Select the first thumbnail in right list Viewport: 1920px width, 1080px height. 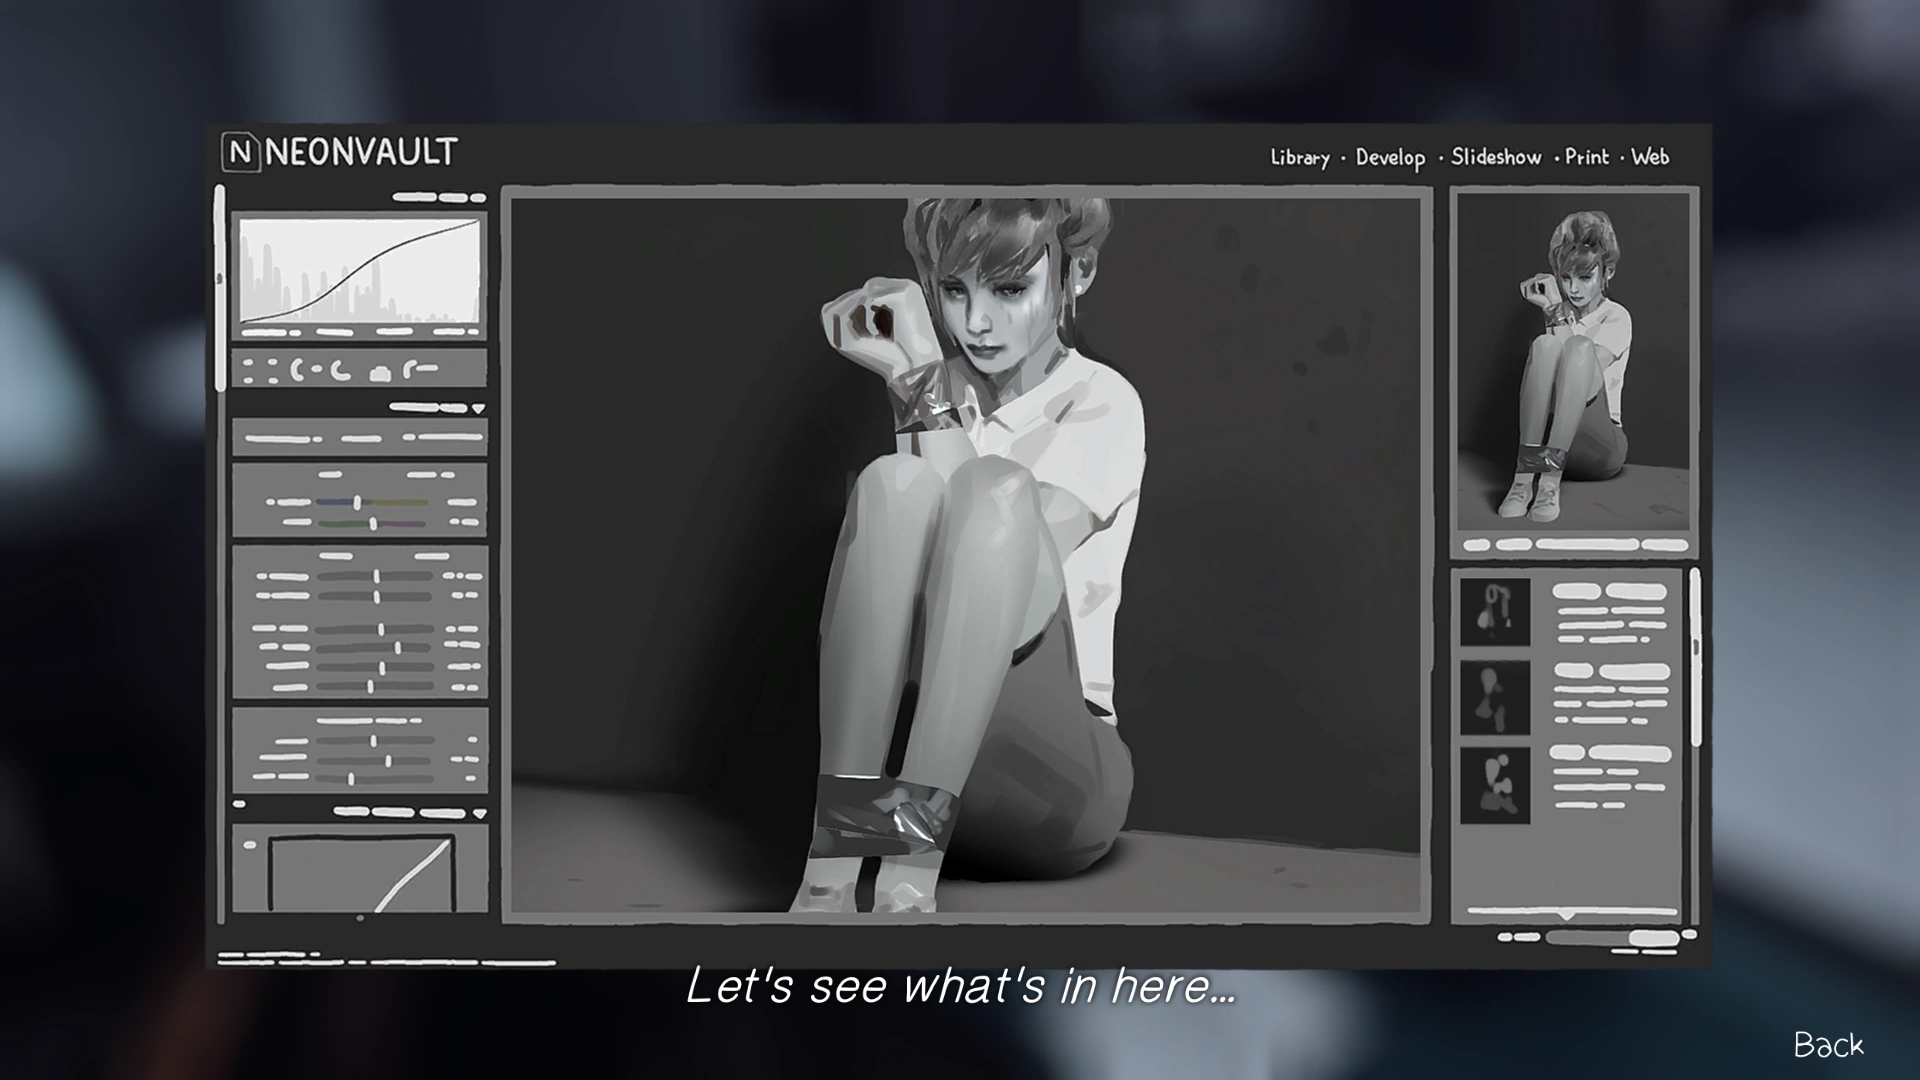(x=1495, y=611)
